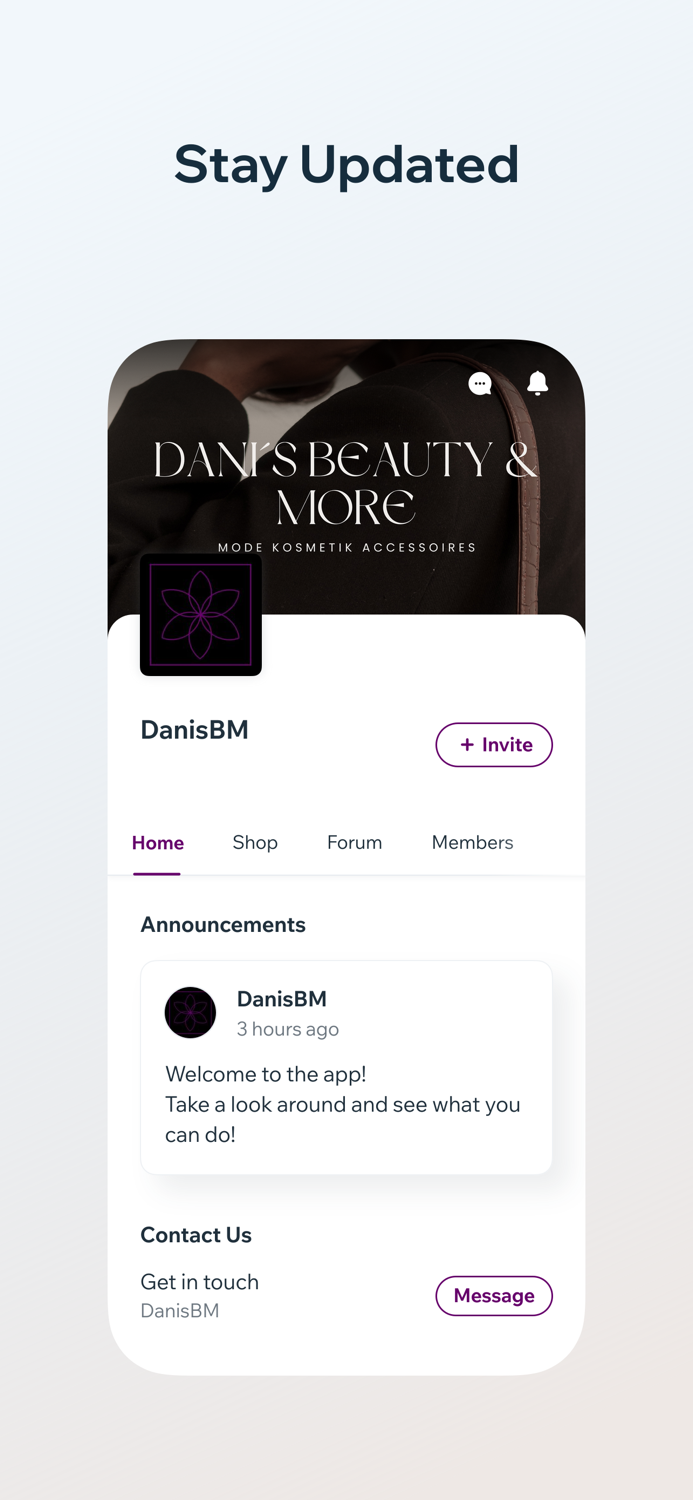Click DanisBM under Get in touch

pos(180,1310)
